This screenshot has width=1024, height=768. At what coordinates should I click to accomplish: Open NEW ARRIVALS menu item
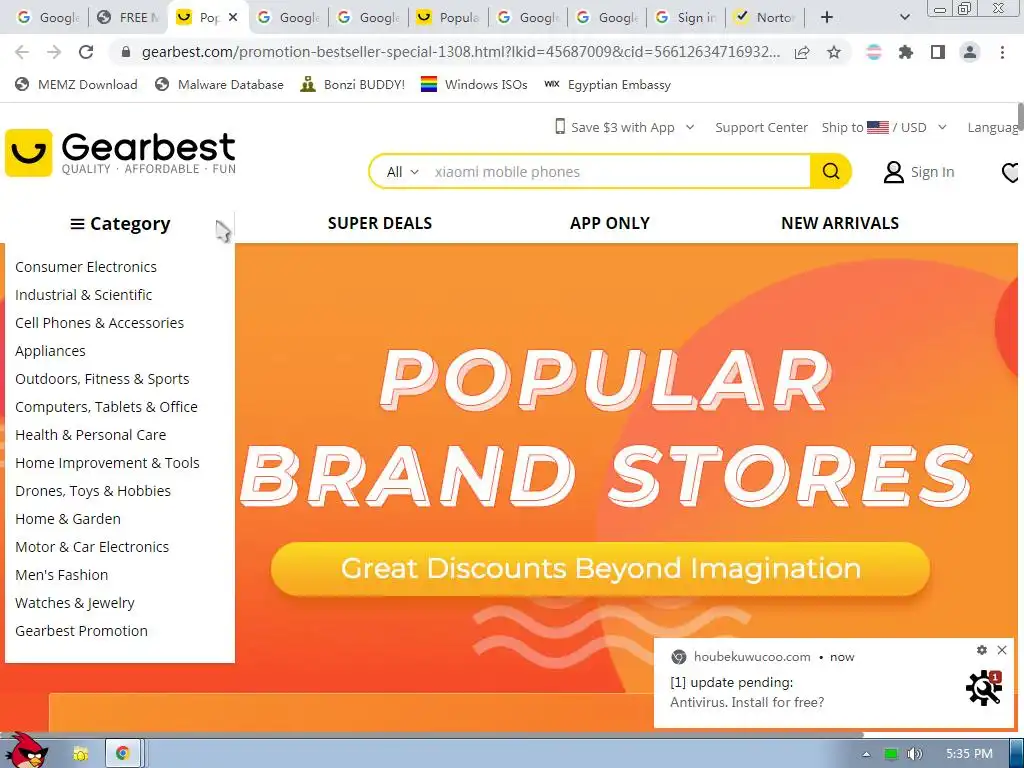840,223
